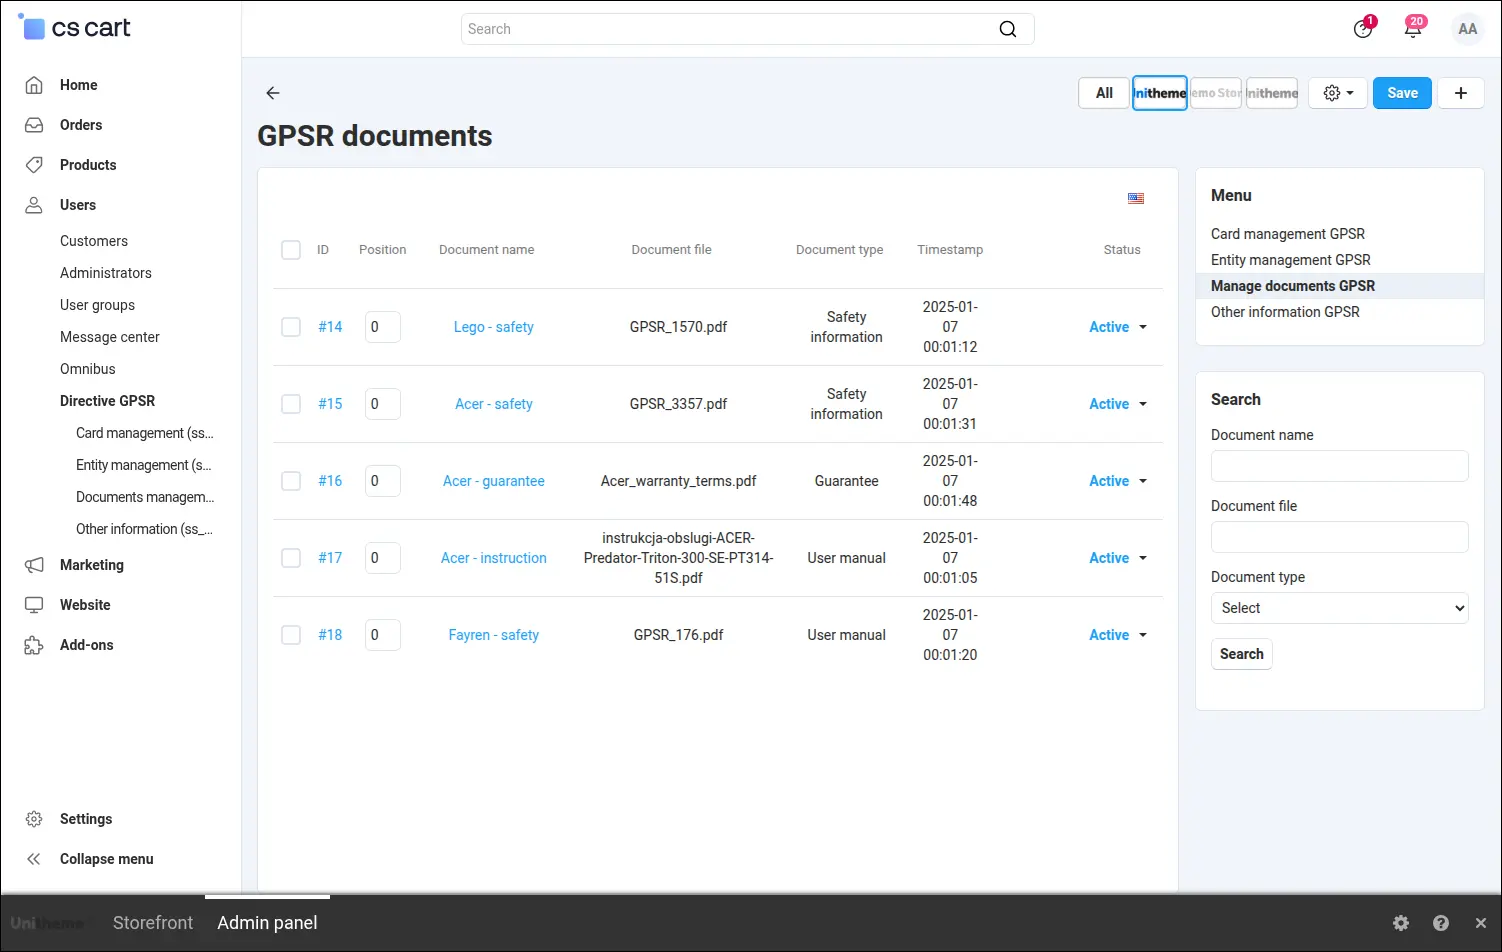The image size is (1502, 952).
Task: Check the box for document #17
Action: 291,558
